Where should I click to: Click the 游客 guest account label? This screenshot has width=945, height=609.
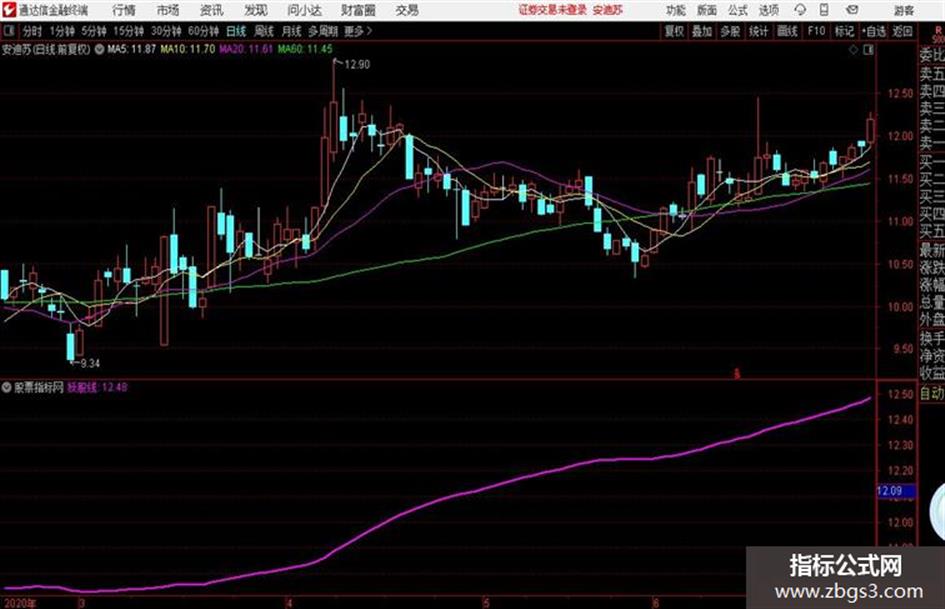pyautogui.click(x=903, y=10)
